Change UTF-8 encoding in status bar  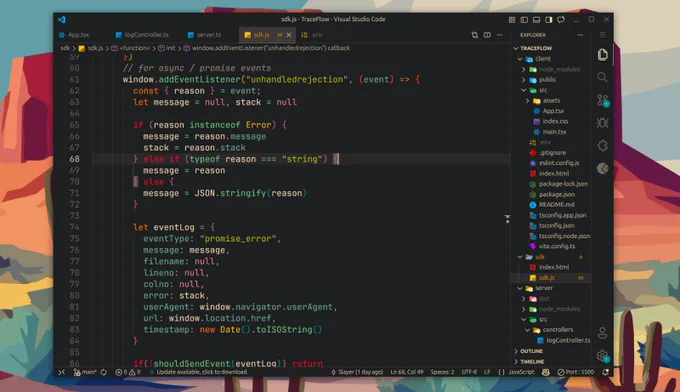(469, 372)
